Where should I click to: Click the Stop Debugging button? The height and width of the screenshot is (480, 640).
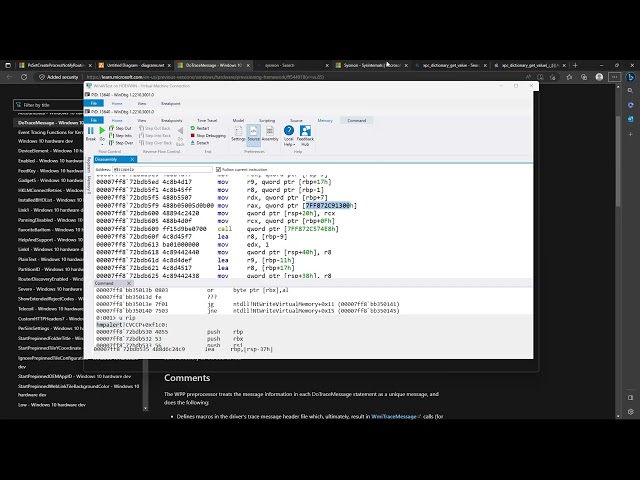point(208,136)
